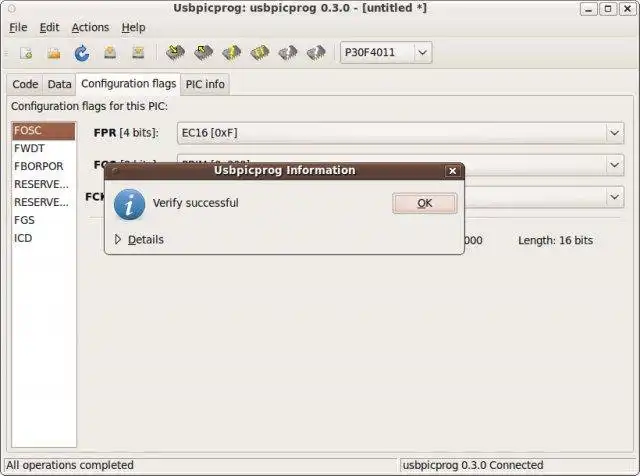The width and height of the screenshot is (640, 476).
Task: Click the Verify chip toolbar icon
Action: pyautogui.click(x=231, y=52)
